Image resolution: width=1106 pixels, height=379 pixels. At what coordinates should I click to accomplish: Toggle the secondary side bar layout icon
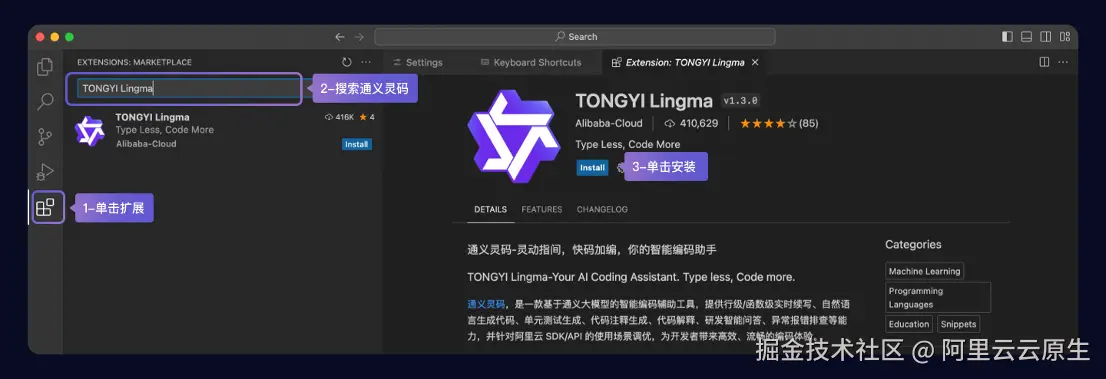[1046, 37]
